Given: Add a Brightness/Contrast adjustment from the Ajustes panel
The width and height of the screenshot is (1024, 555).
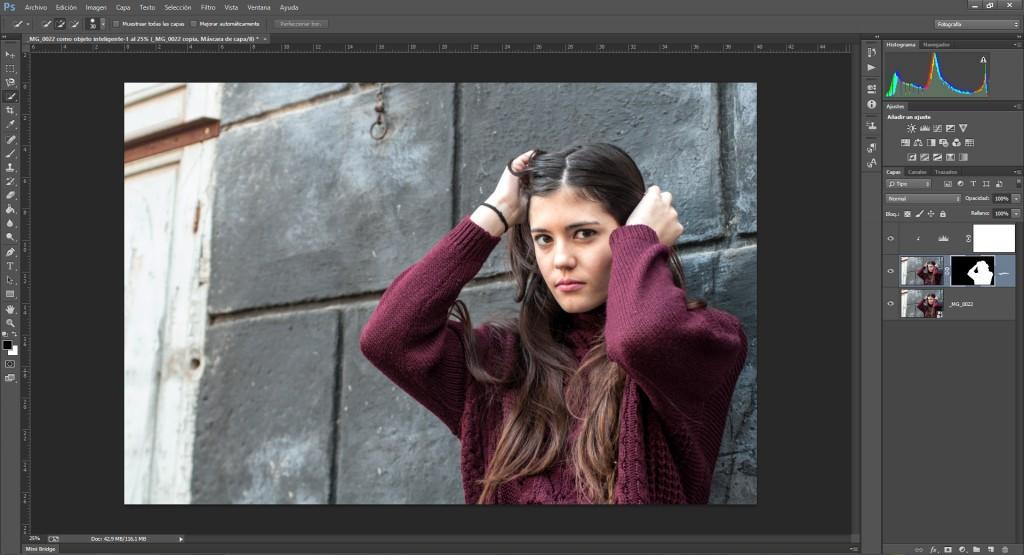Looking at the screenshot, I should (911, 128).
